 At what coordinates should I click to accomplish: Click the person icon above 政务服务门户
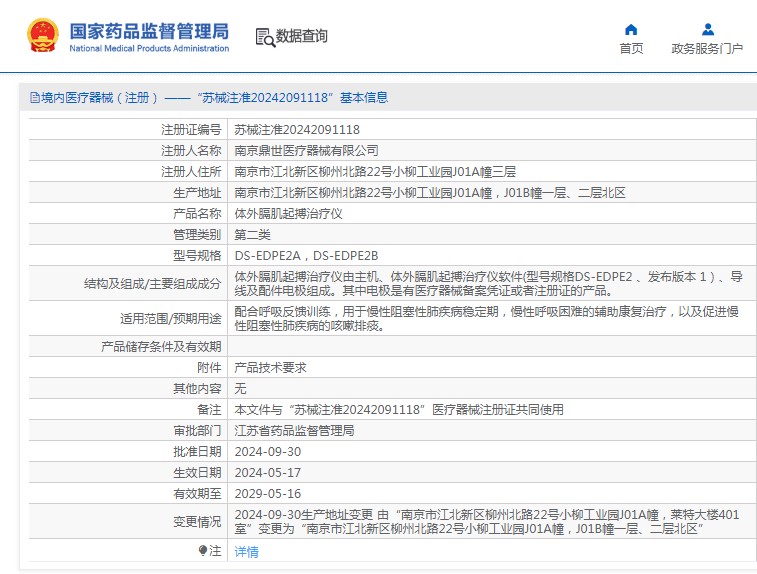[x=707, y=29]
